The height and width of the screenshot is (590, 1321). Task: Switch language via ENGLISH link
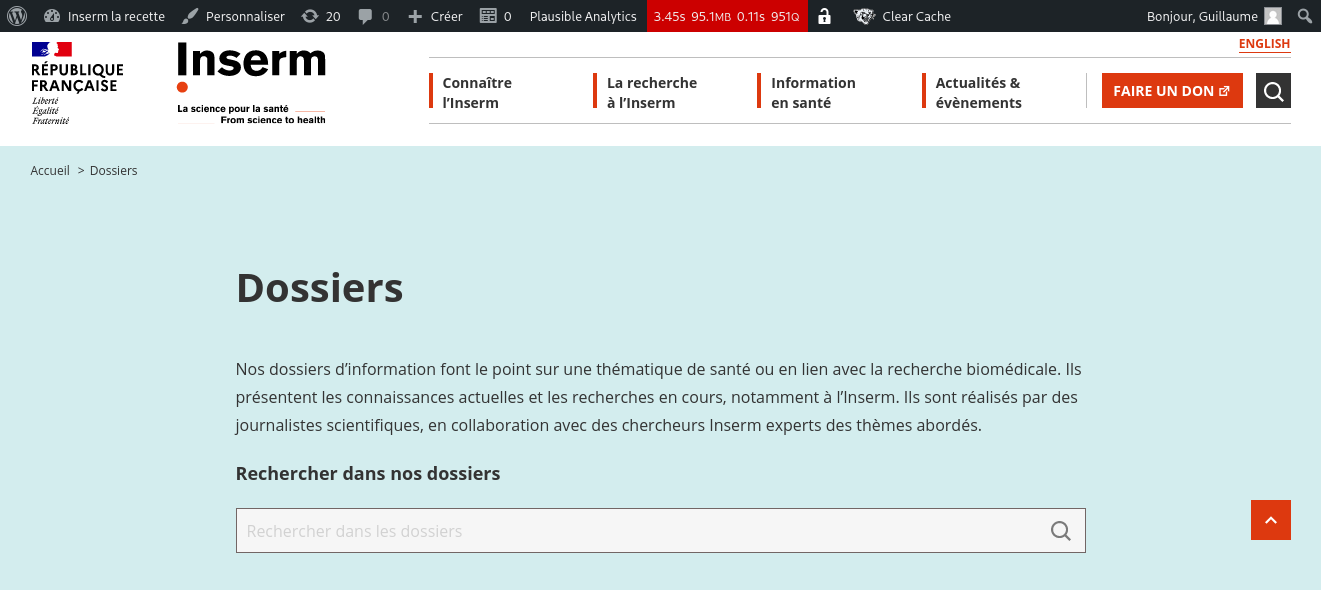pyautogui.click(x=1264, y=44)
